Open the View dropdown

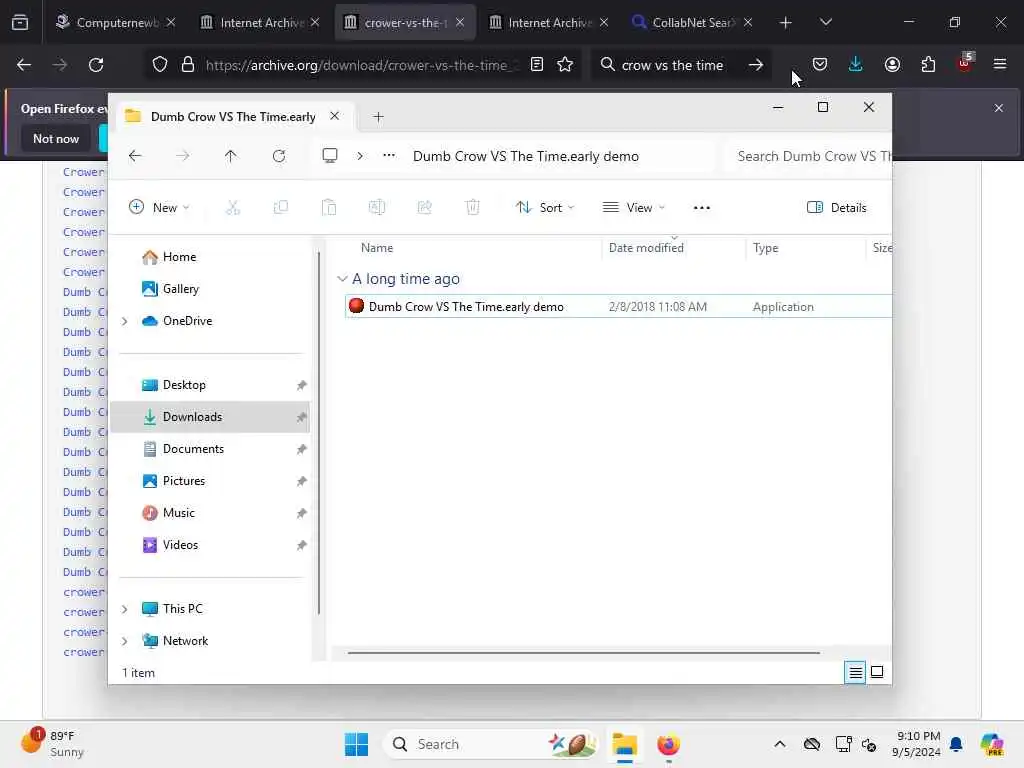[x=633, y=208]
